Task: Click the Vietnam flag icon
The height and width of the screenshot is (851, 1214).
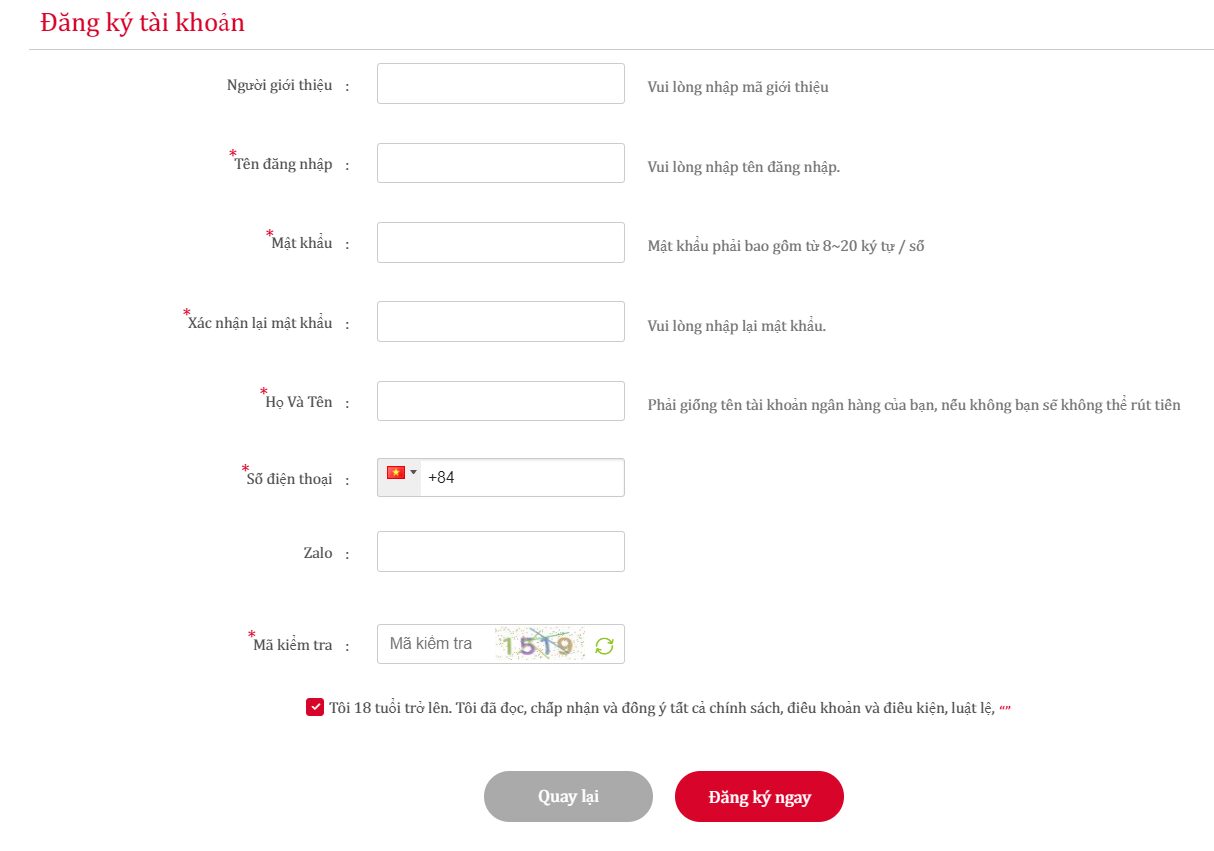Action: [396, 473]
